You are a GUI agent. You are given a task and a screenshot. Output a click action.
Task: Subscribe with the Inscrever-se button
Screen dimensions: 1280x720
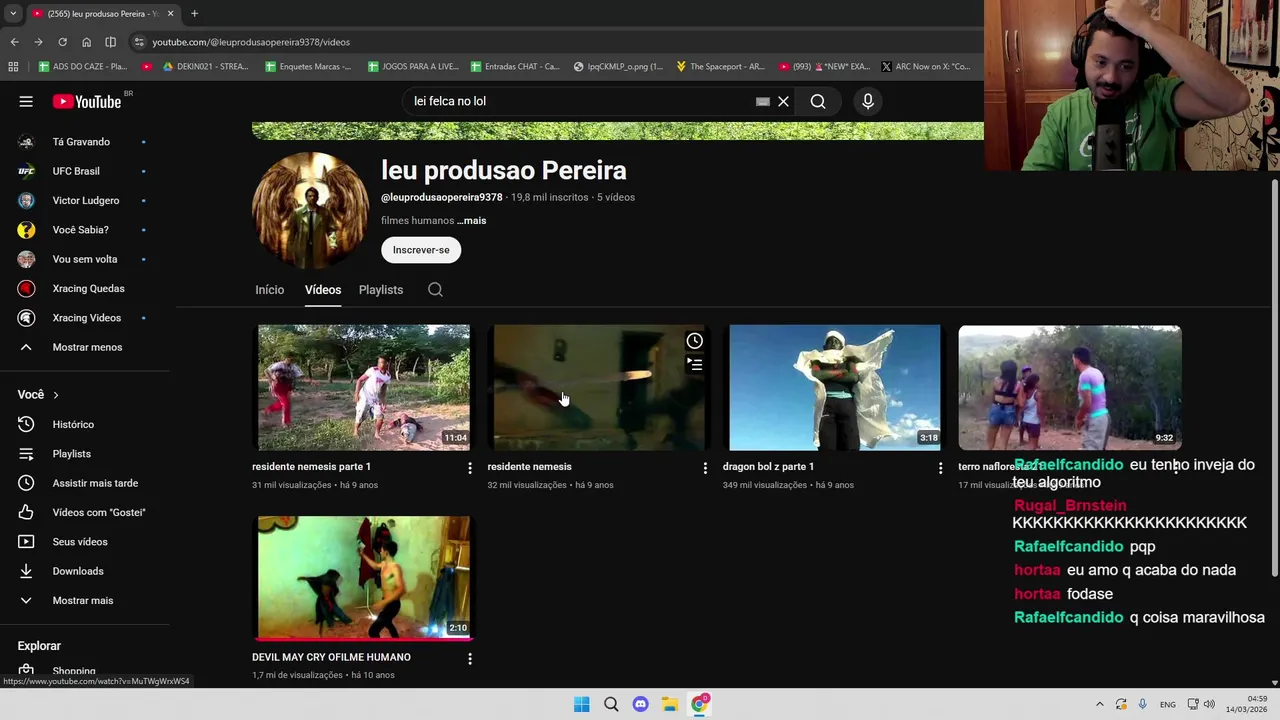coord(421,250)
